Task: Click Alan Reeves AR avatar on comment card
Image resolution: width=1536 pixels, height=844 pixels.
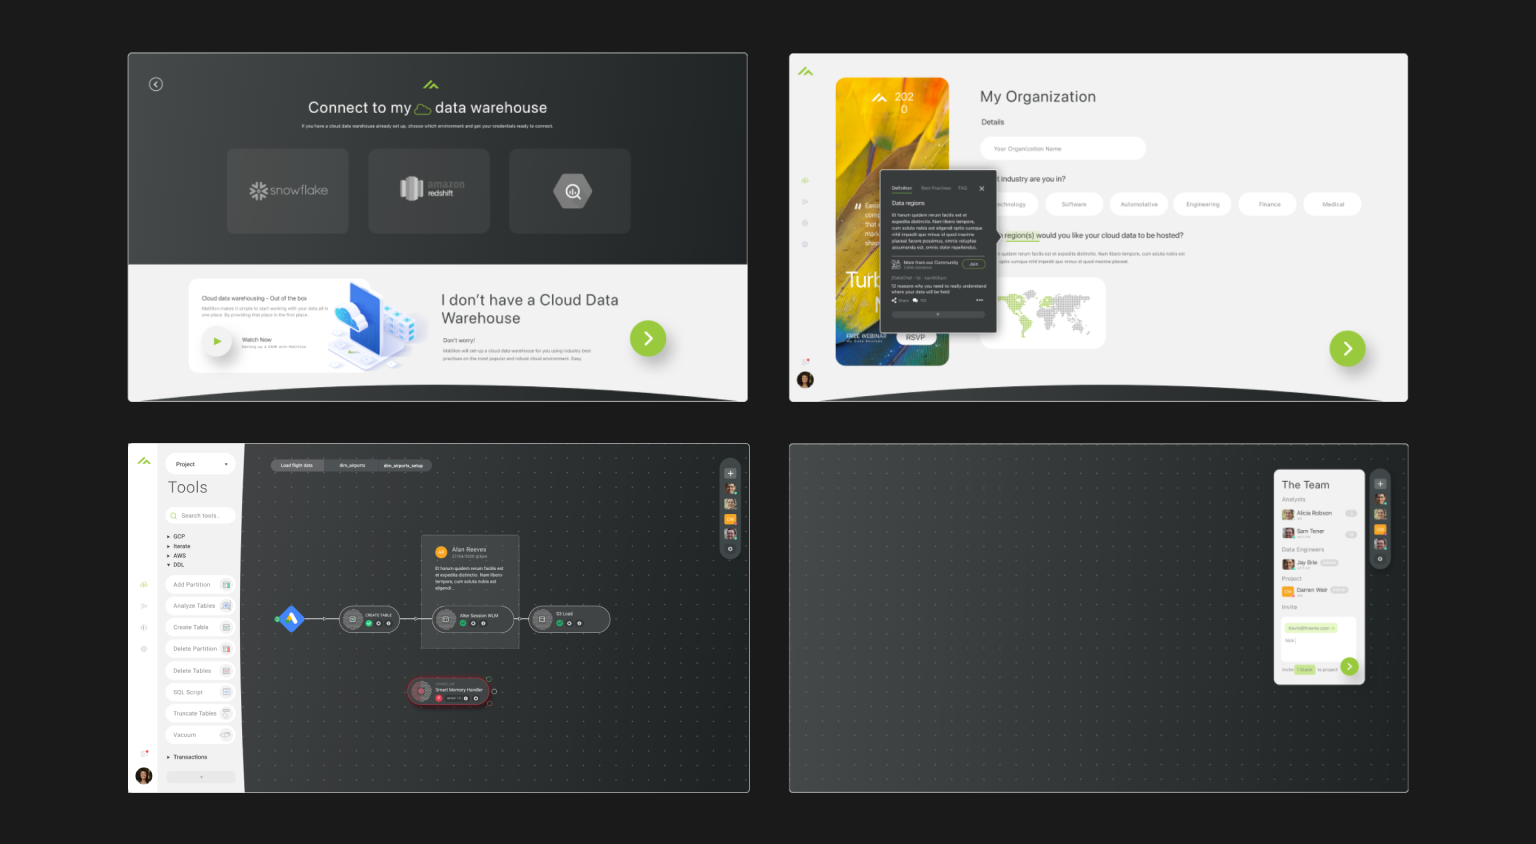Action: click(441, 552)
